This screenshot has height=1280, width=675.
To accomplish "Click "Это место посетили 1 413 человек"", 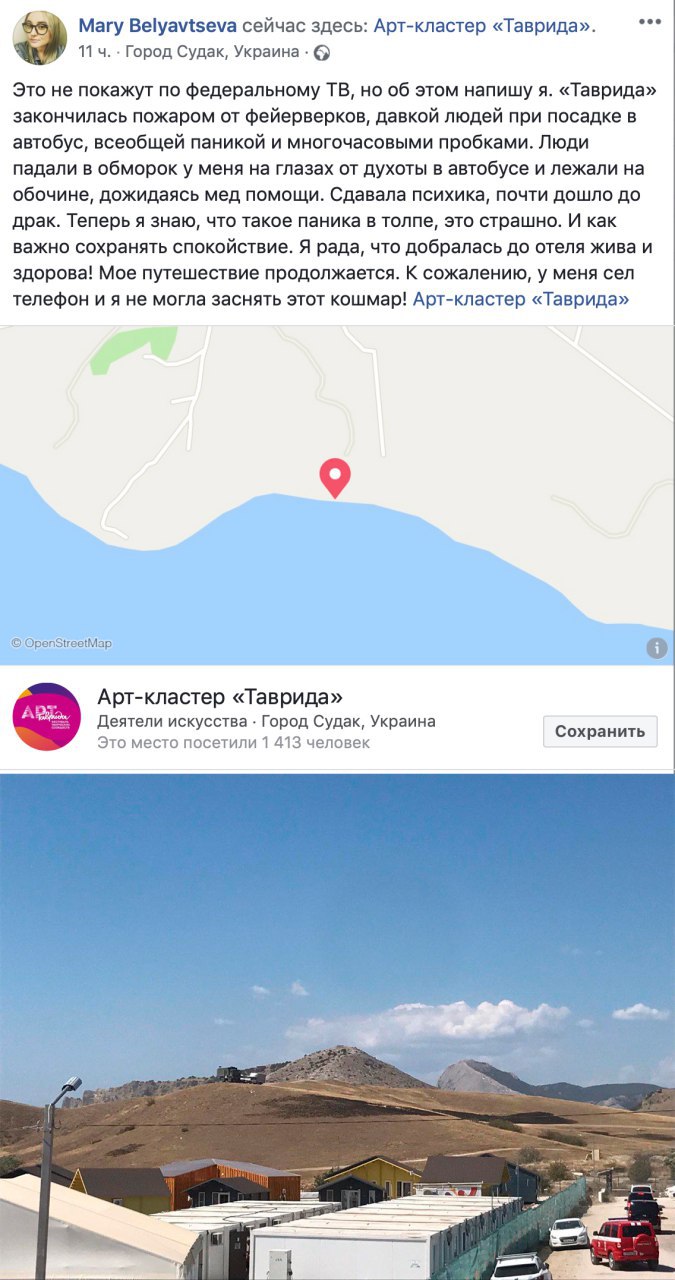I will 233,743.
